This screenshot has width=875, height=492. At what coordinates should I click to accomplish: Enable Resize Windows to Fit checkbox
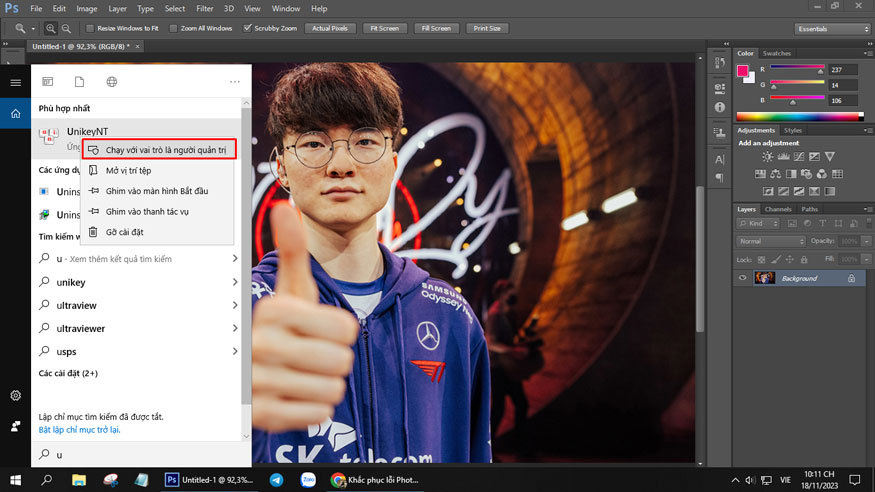point(90,28)
